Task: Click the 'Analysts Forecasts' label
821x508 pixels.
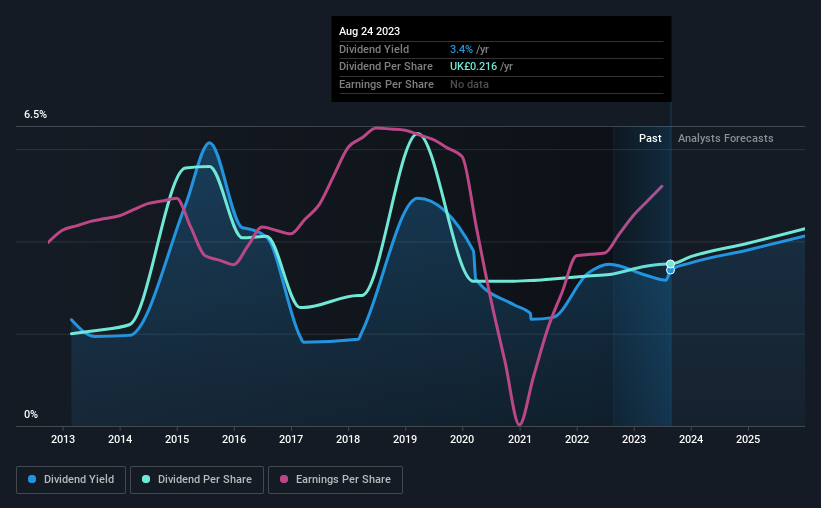Action: 725,138
